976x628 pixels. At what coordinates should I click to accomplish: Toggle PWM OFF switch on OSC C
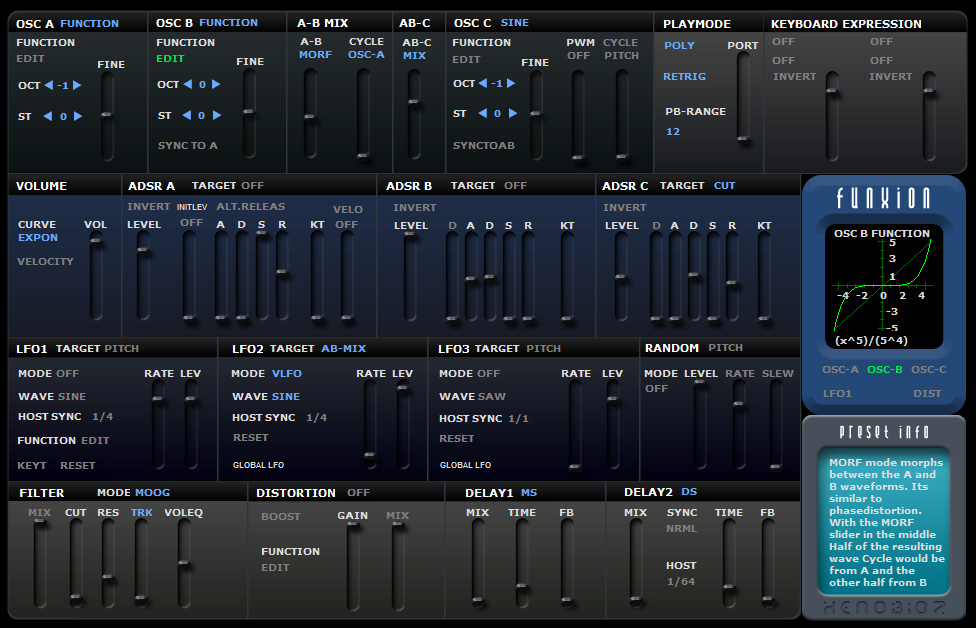(578, 55)
